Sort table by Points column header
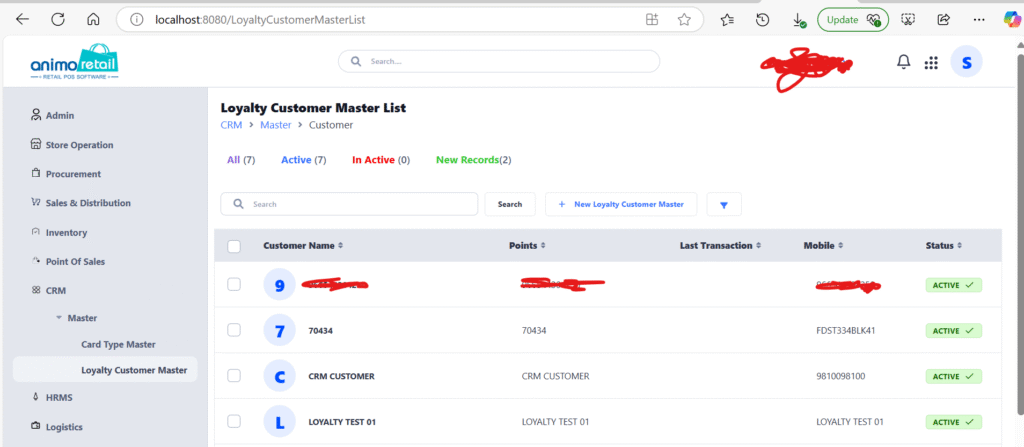 [527, 246]
